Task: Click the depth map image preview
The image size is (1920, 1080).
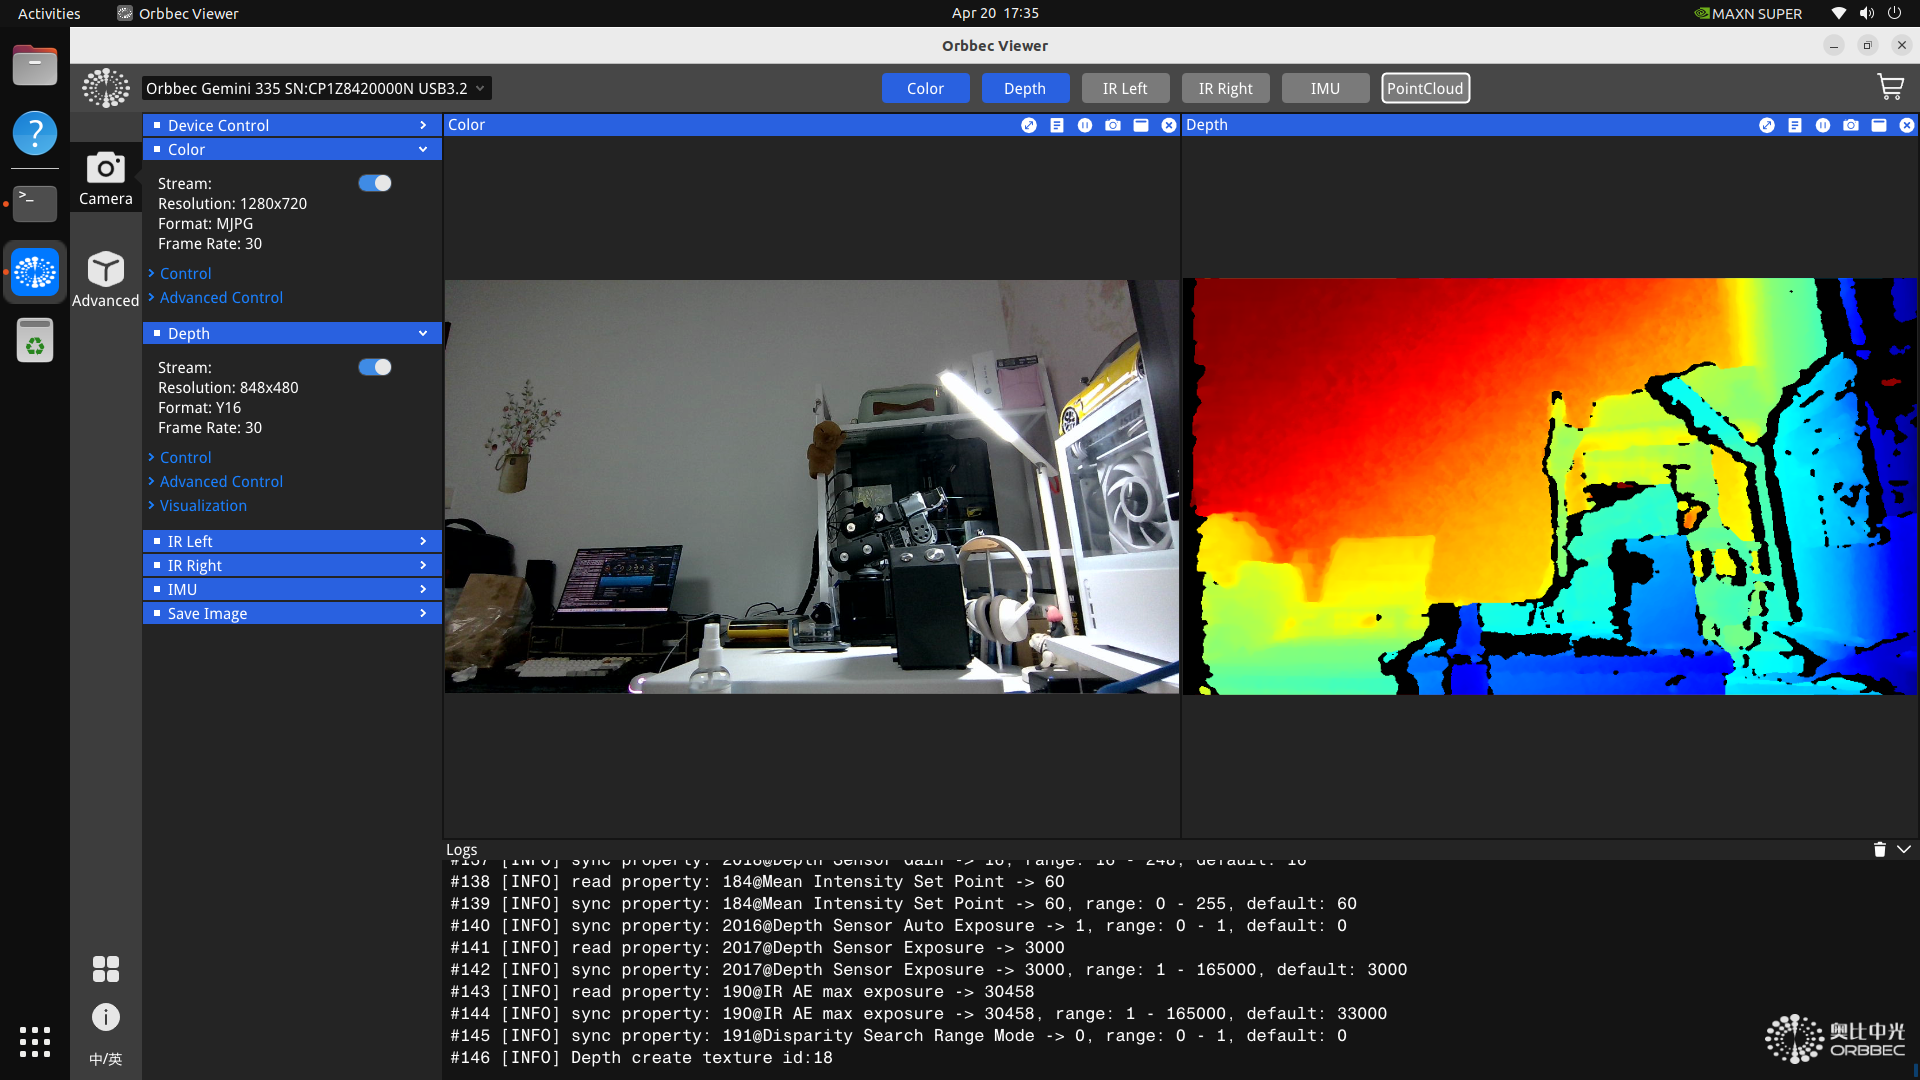Action: [x=1550, y=486]
